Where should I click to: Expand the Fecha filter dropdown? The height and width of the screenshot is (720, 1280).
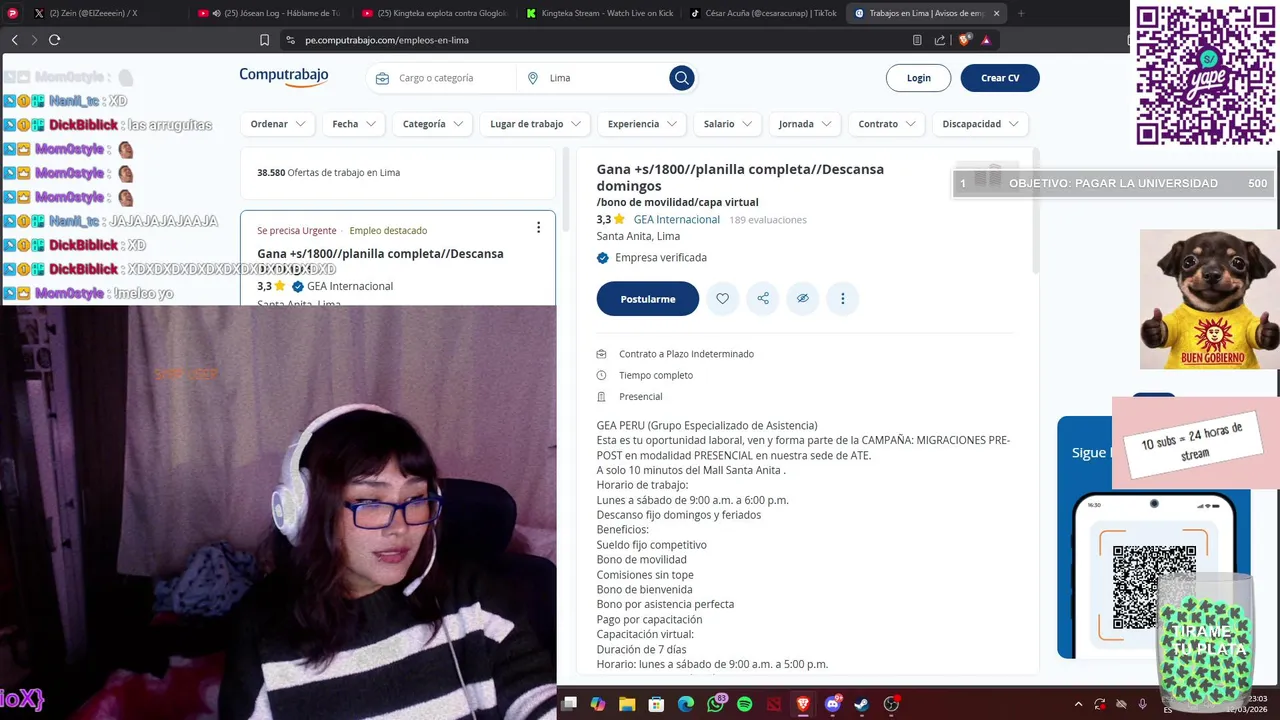[354, 124]
